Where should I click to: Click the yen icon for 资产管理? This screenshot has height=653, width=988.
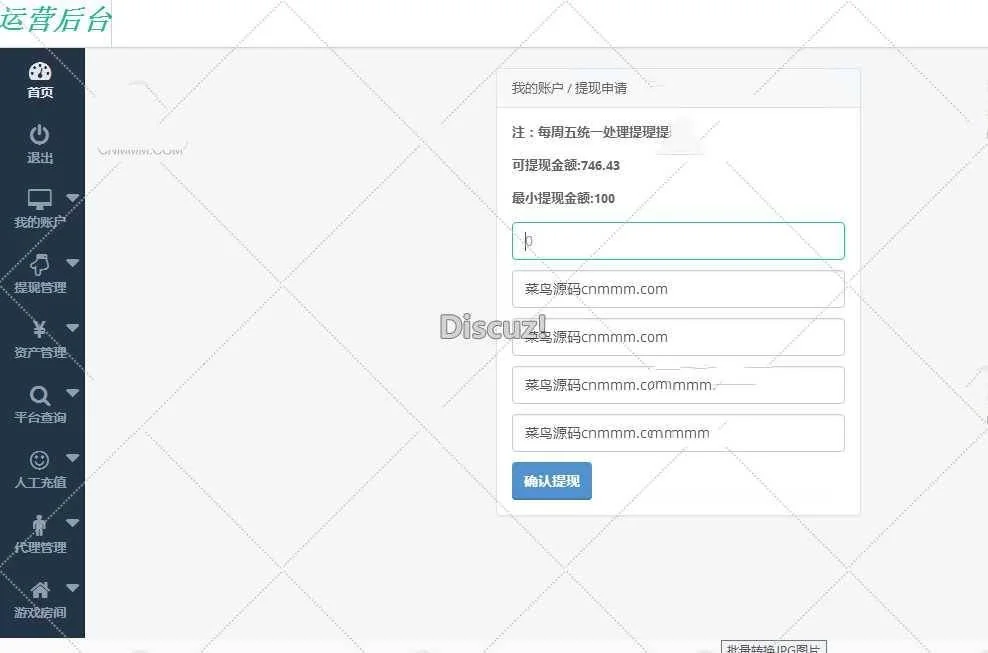(x=40, y=329)
